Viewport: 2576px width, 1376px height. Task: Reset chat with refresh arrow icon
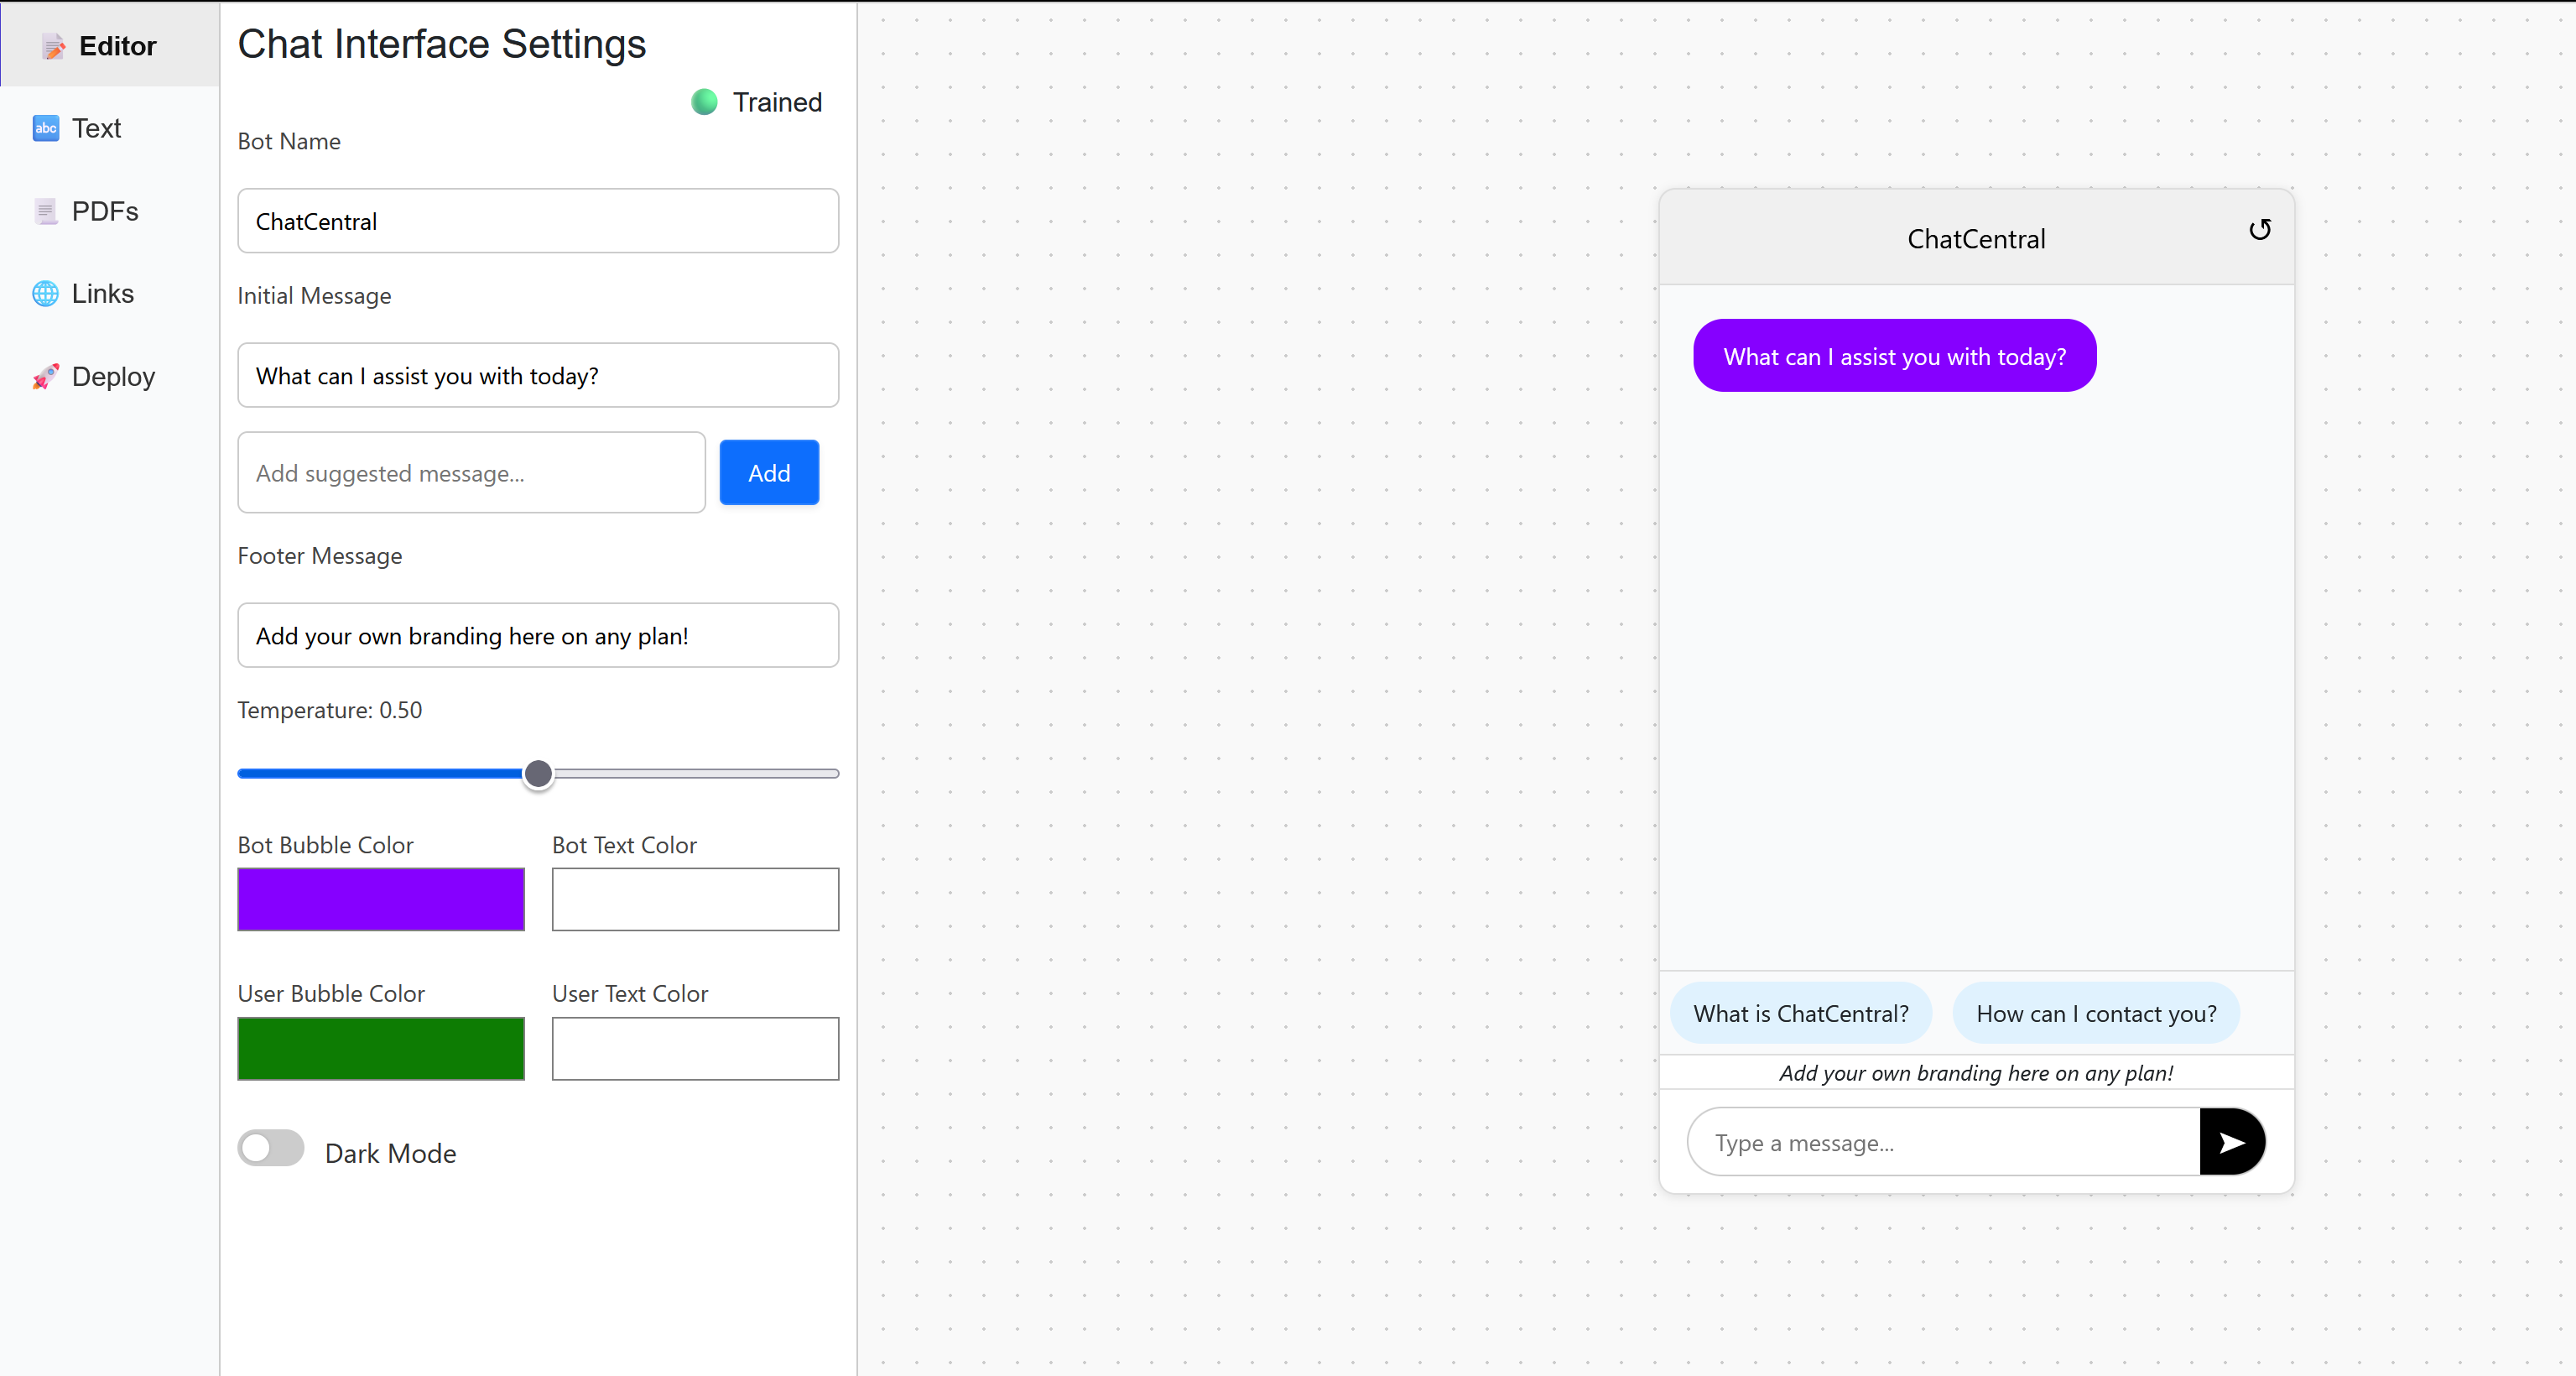(x=2259, y=230)
